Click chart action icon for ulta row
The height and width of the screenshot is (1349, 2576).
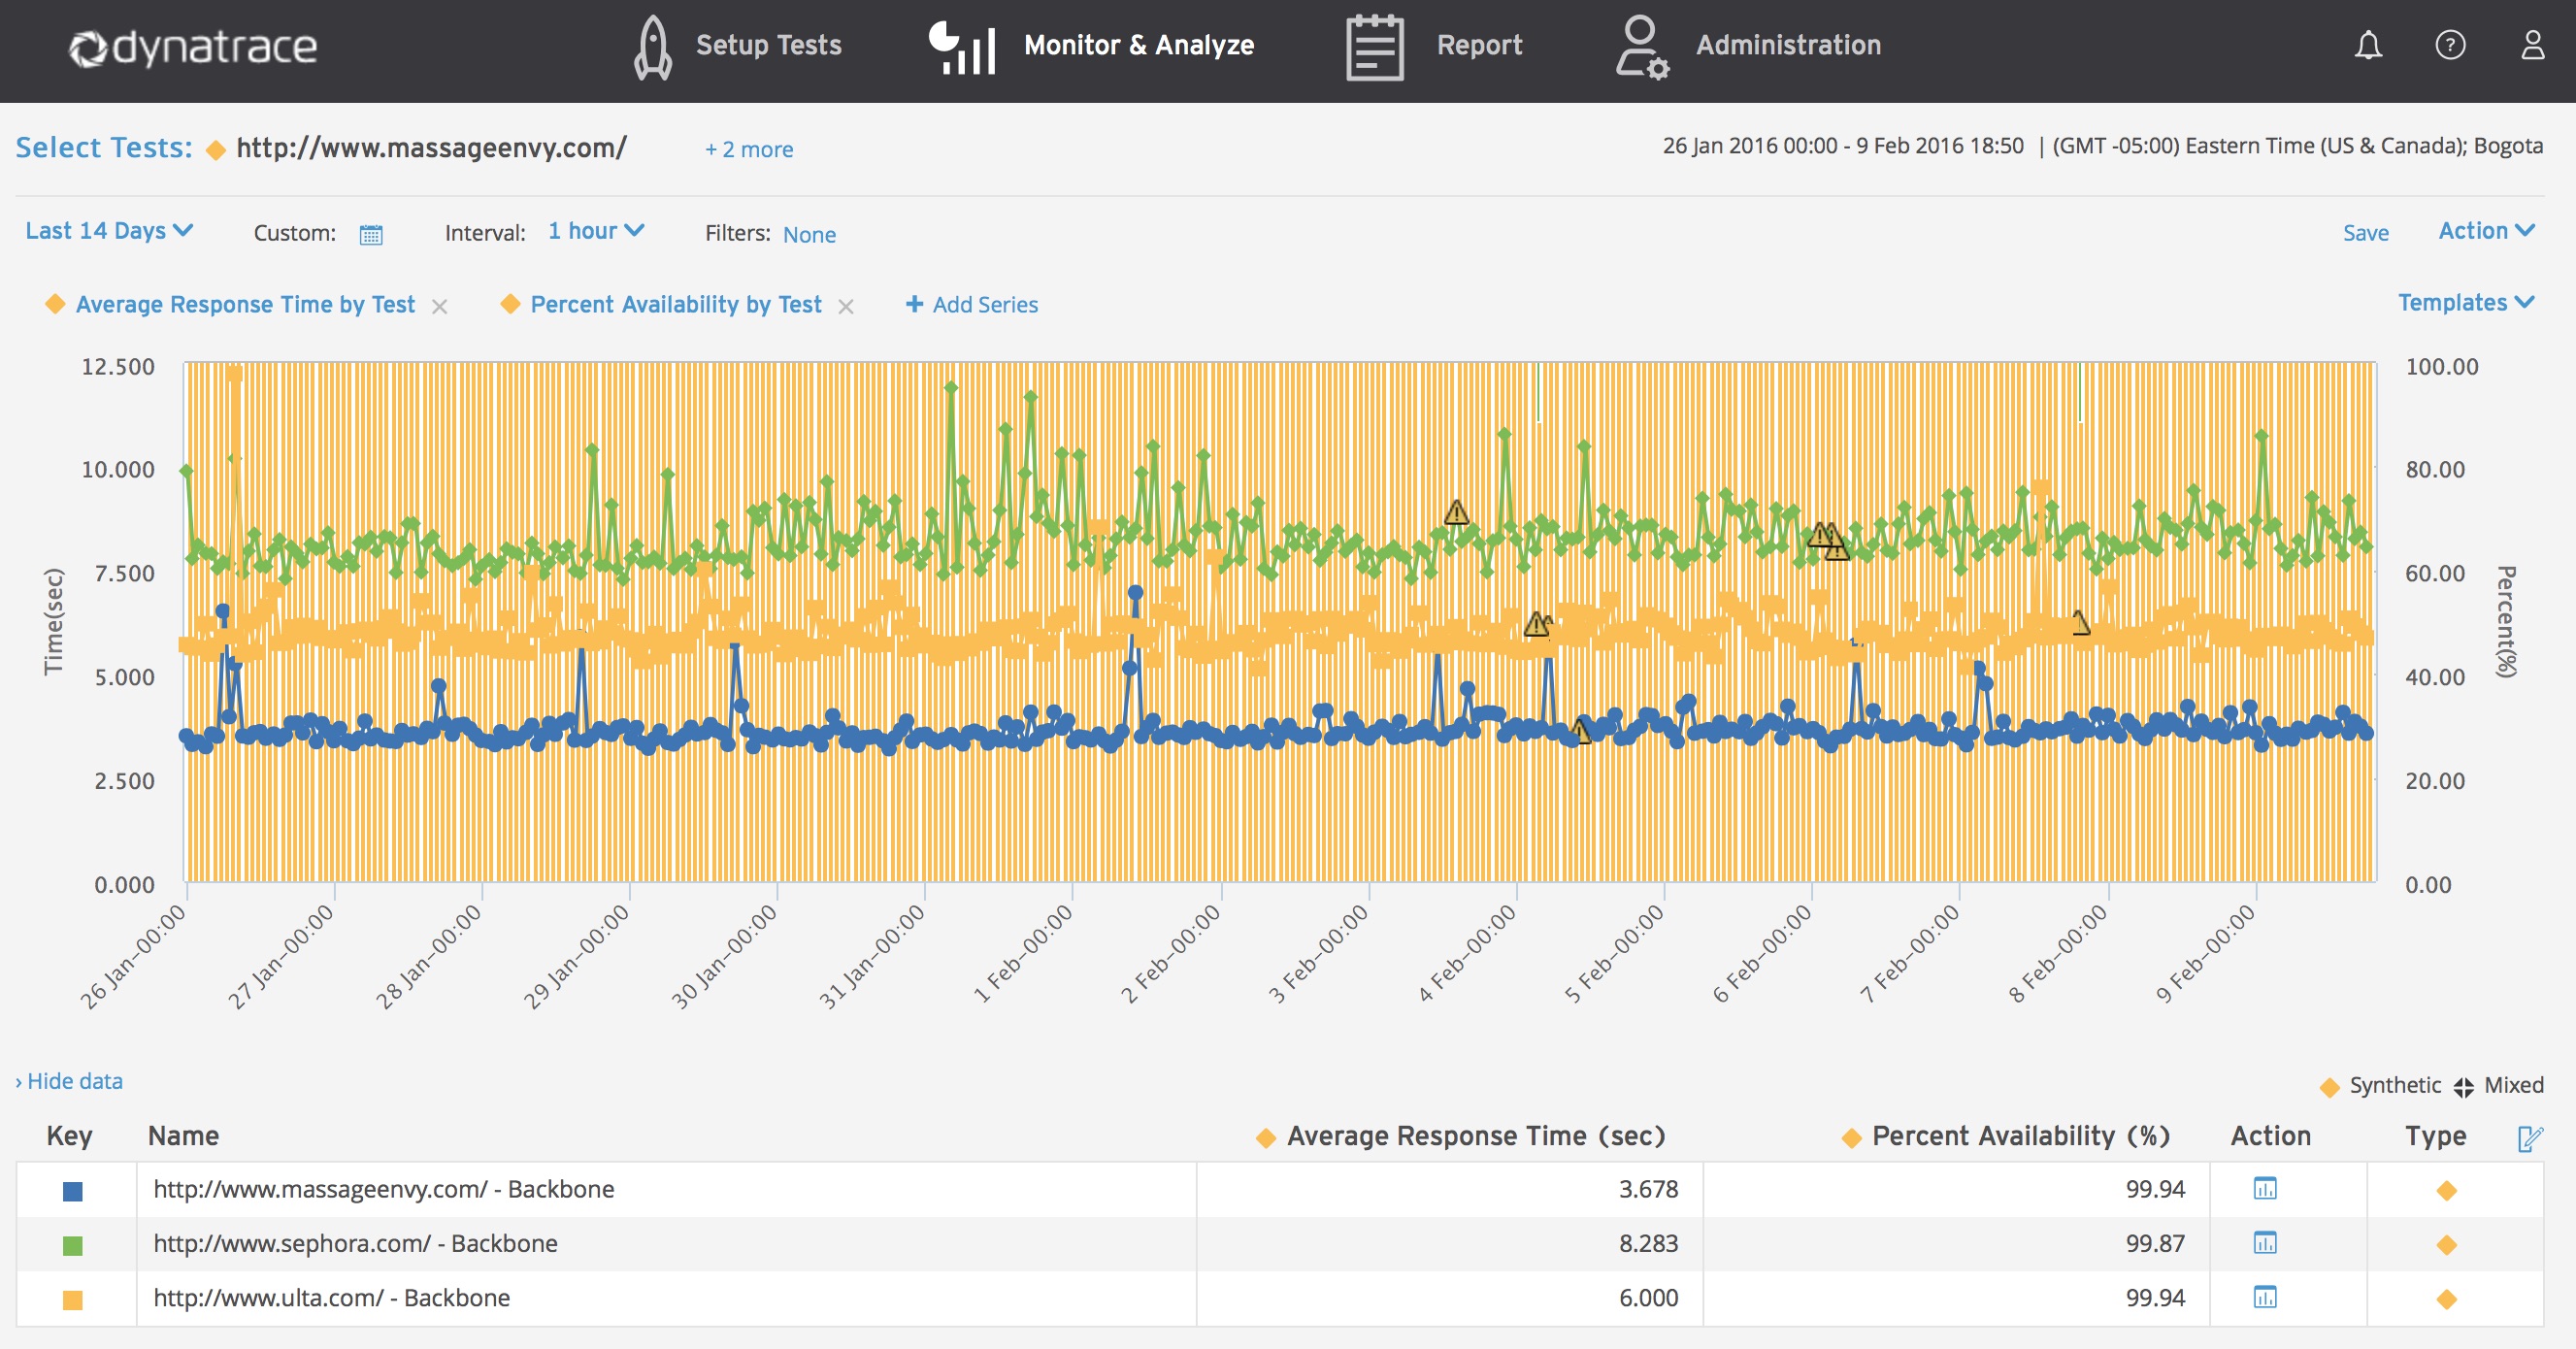(x=2265, y=1297)
